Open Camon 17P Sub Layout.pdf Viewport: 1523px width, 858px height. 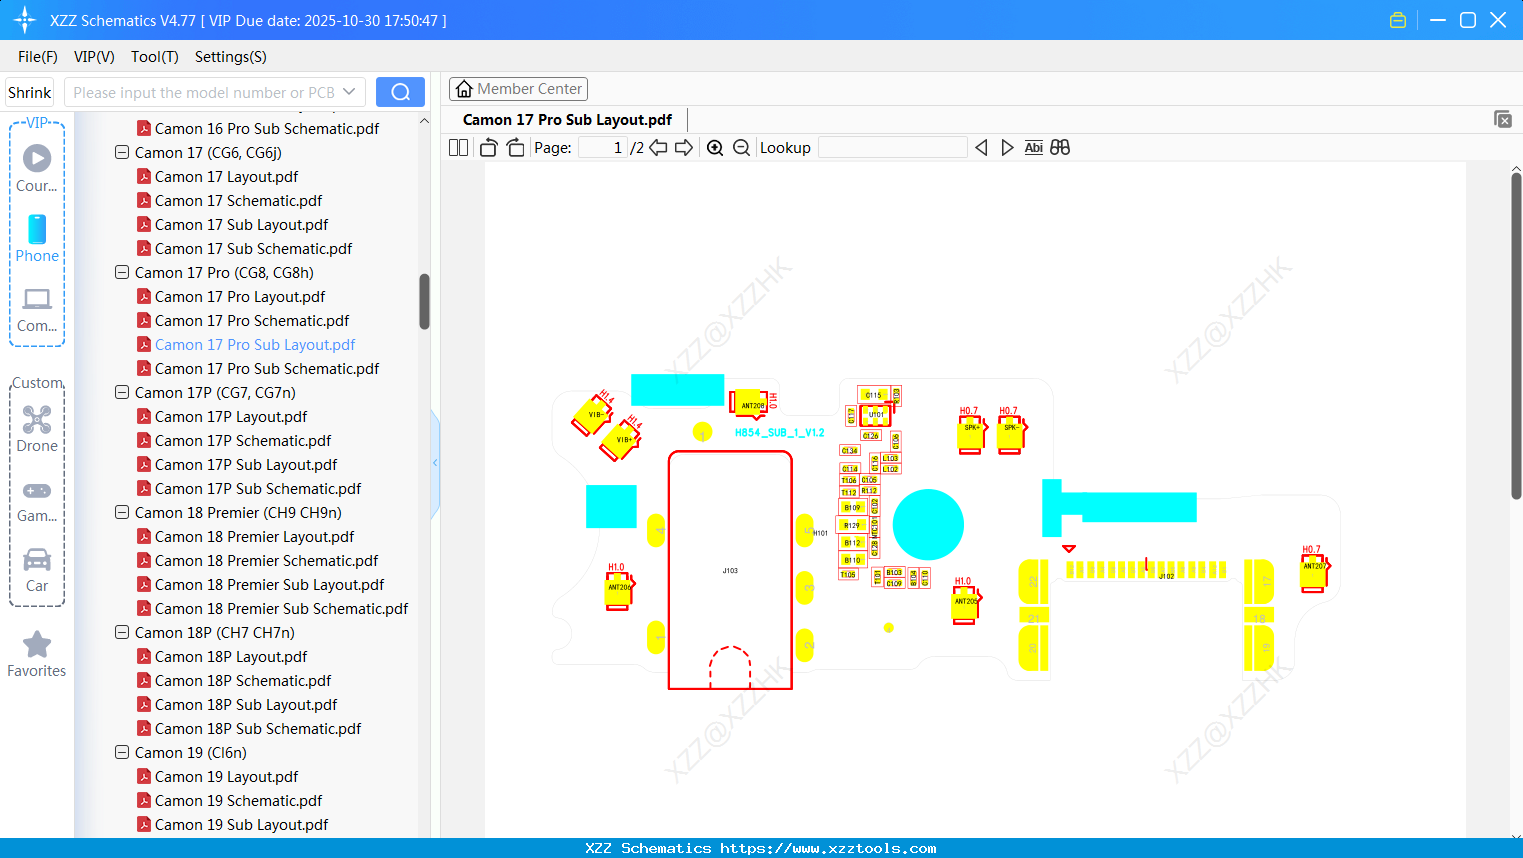(246, 465)
